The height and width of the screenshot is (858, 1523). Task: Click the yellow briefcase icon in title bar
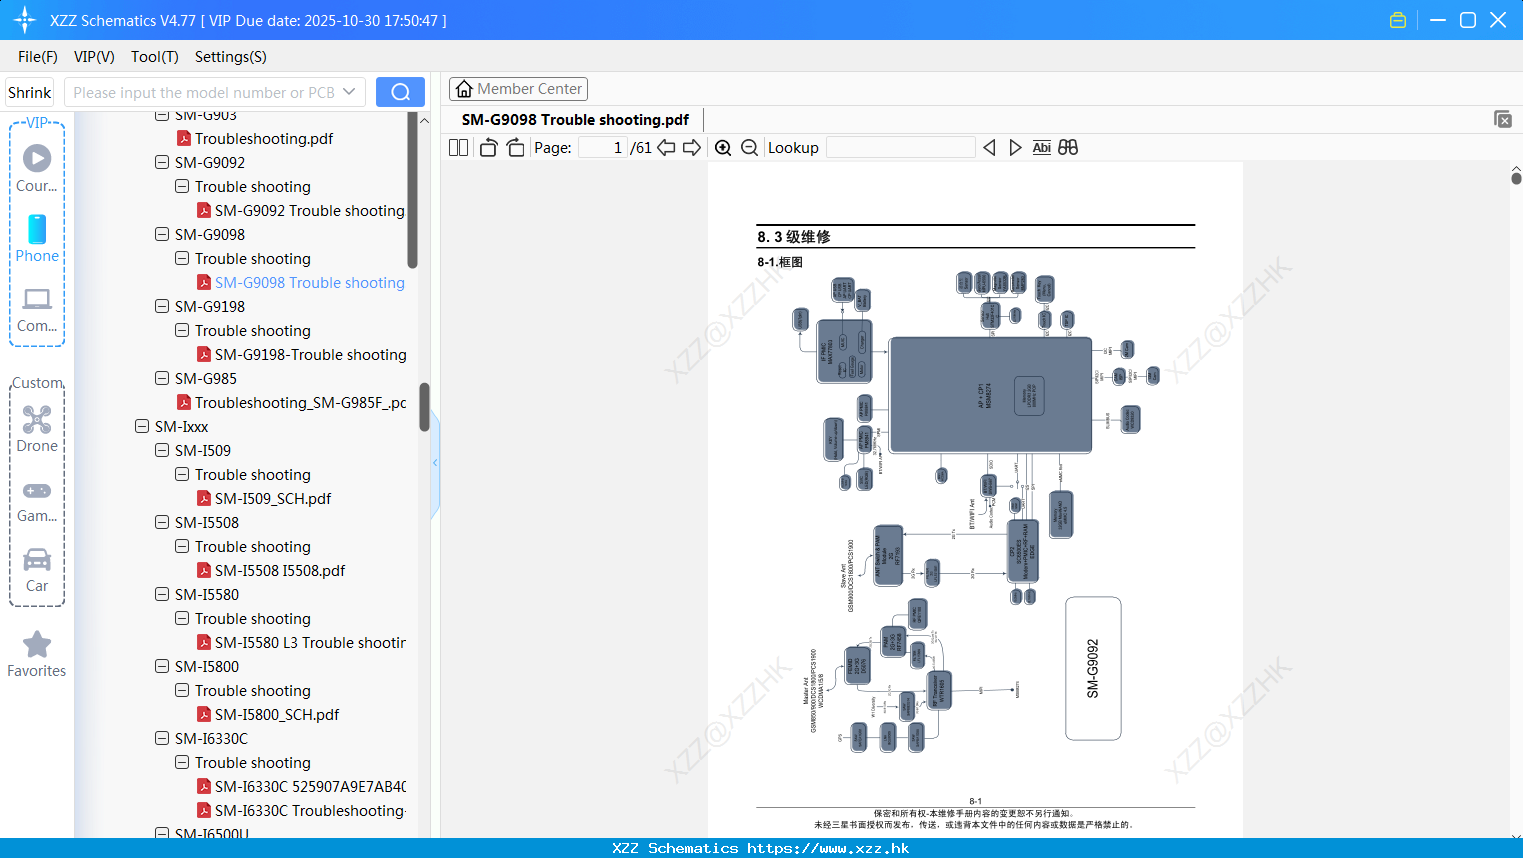[x=1398, y=20]
